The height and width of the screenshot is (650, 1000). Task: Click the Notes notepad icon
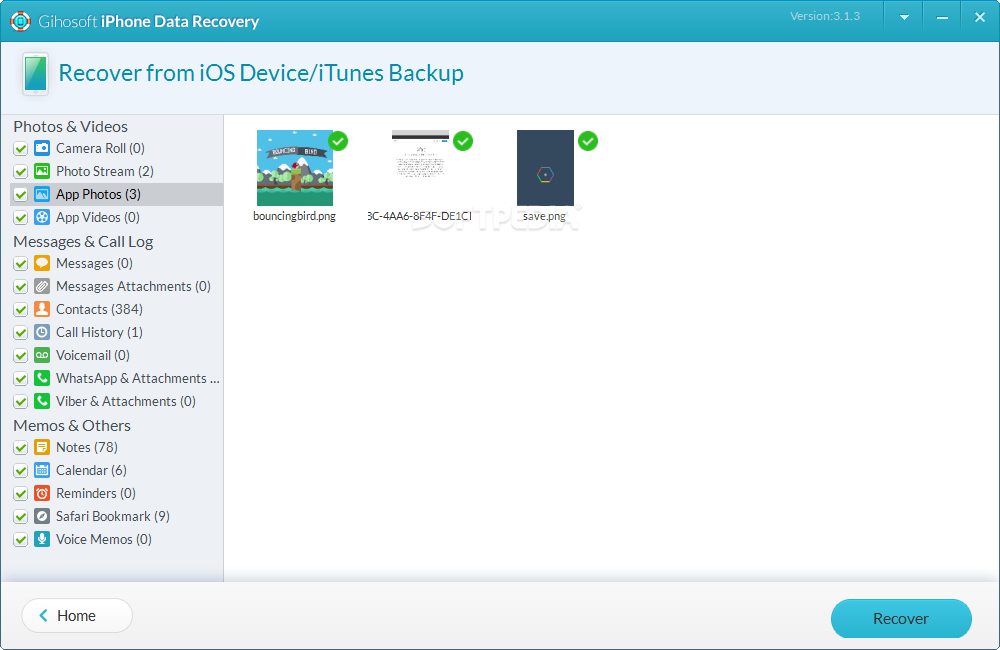tap(42, 447)
